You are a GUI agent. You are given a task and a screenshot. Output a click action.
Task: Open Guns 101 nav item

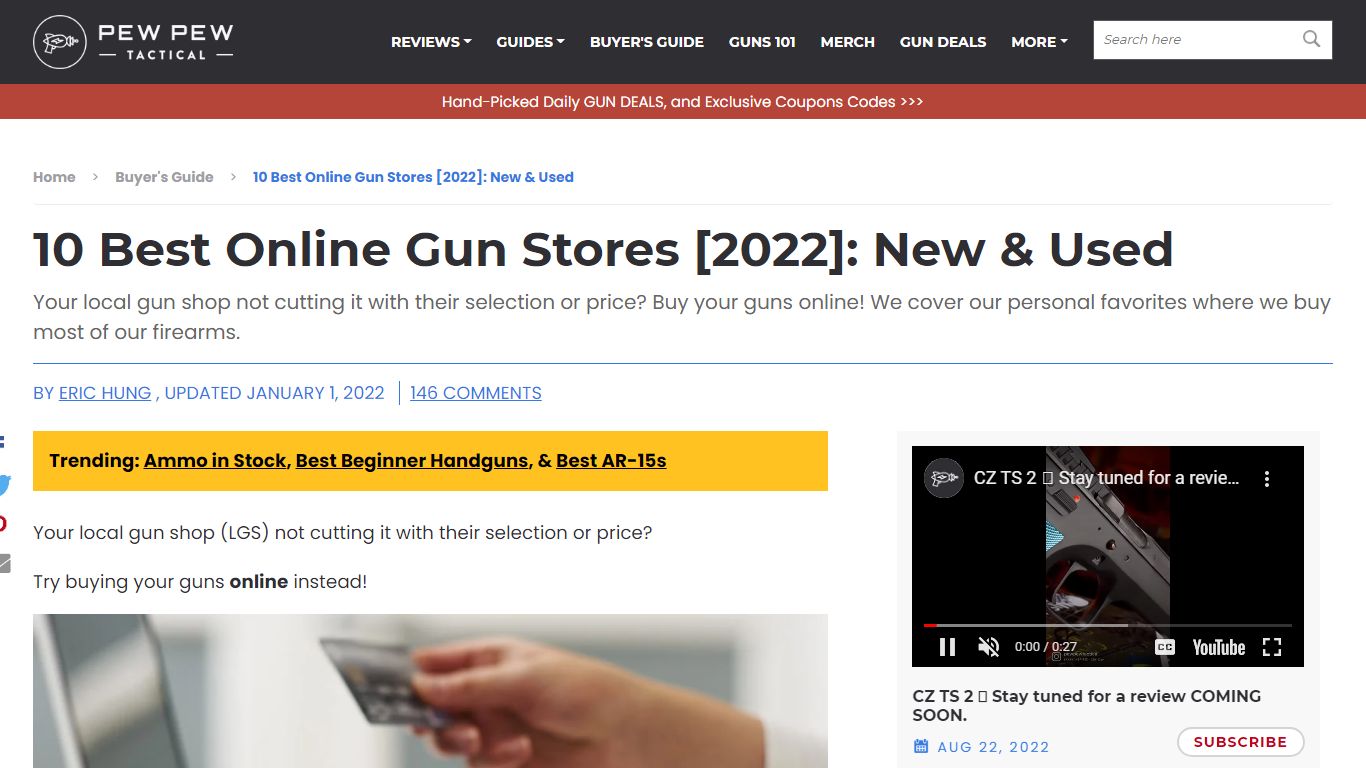tap(762, 42)
